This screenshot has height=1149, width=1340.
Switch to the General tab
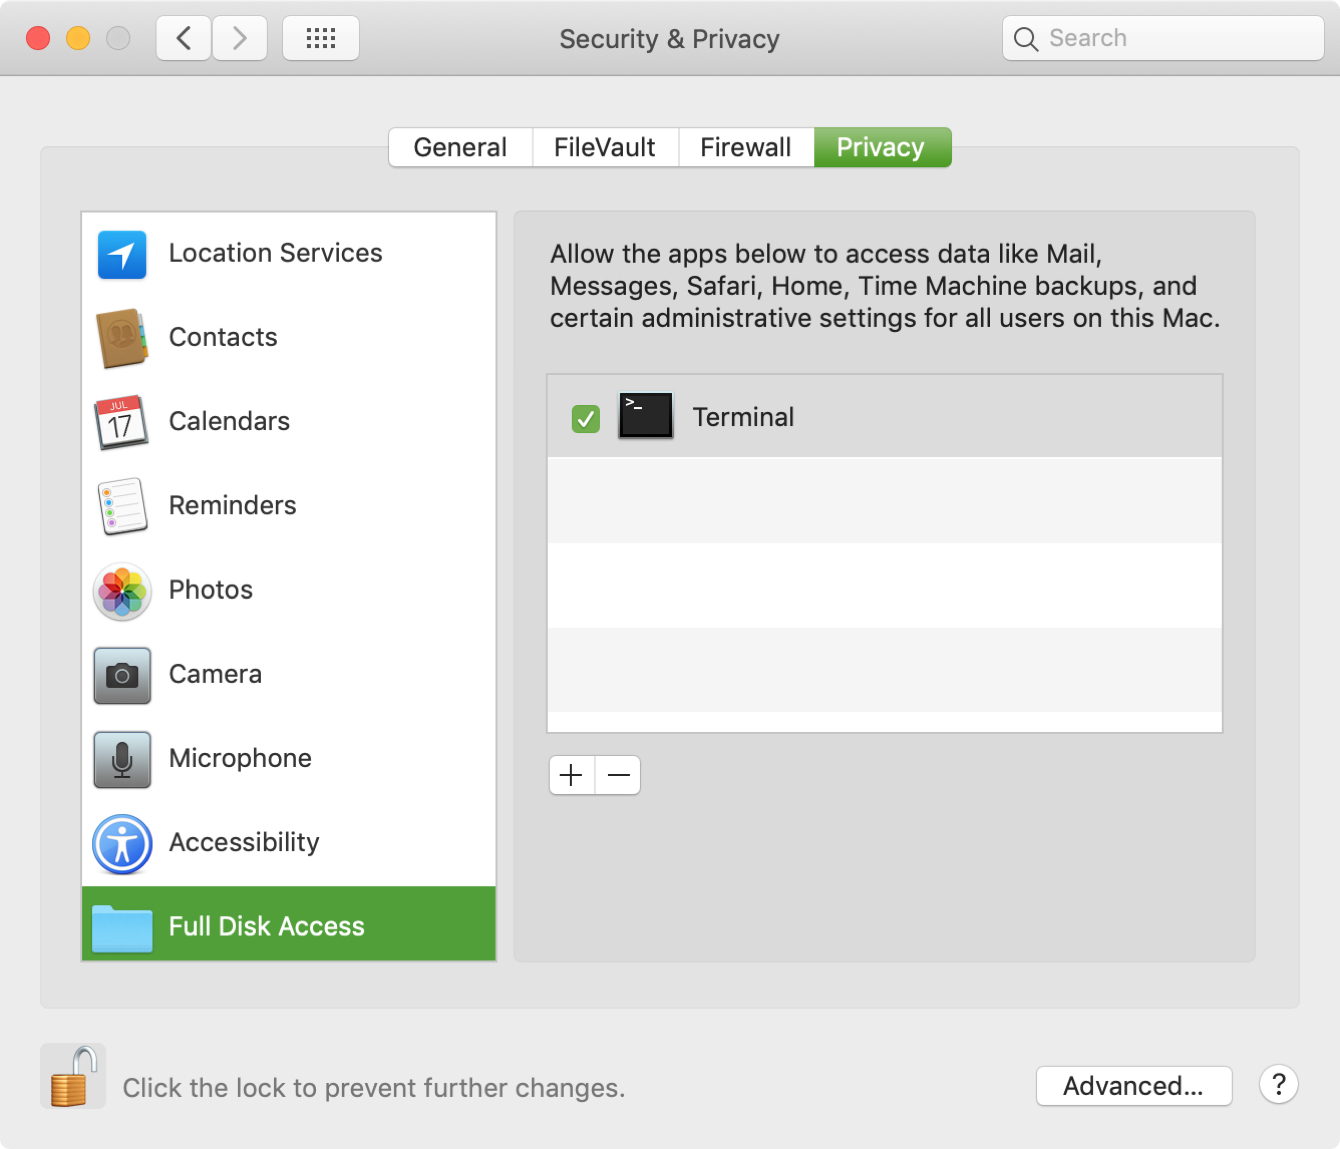460,147
